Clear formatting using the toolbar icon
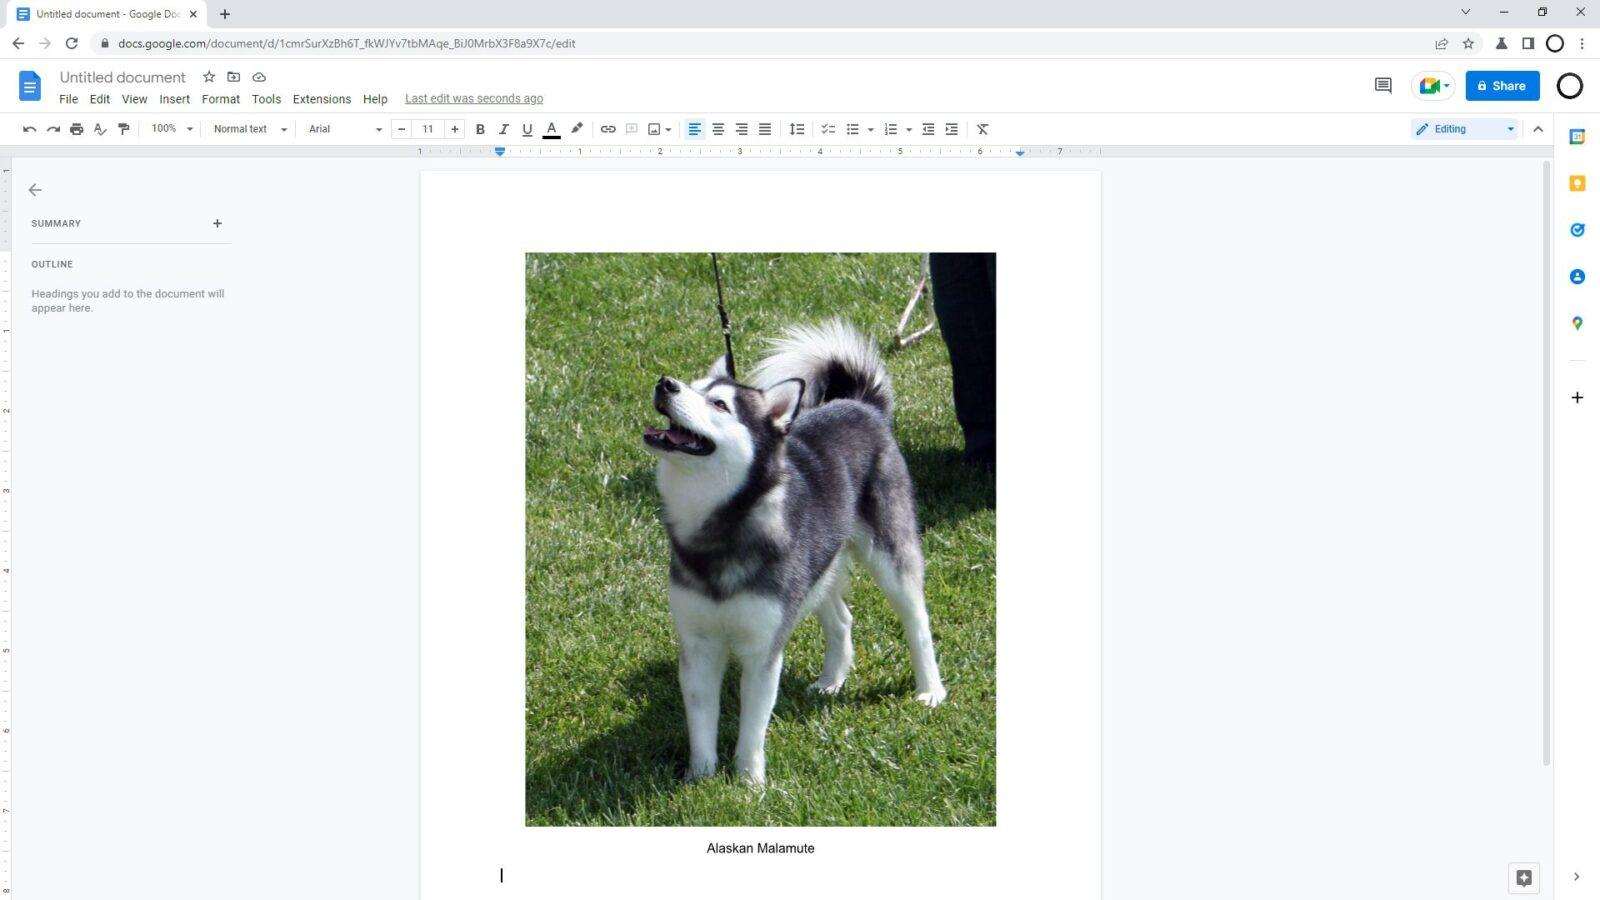Viewport: 1600px width, 900px height. 982,128
